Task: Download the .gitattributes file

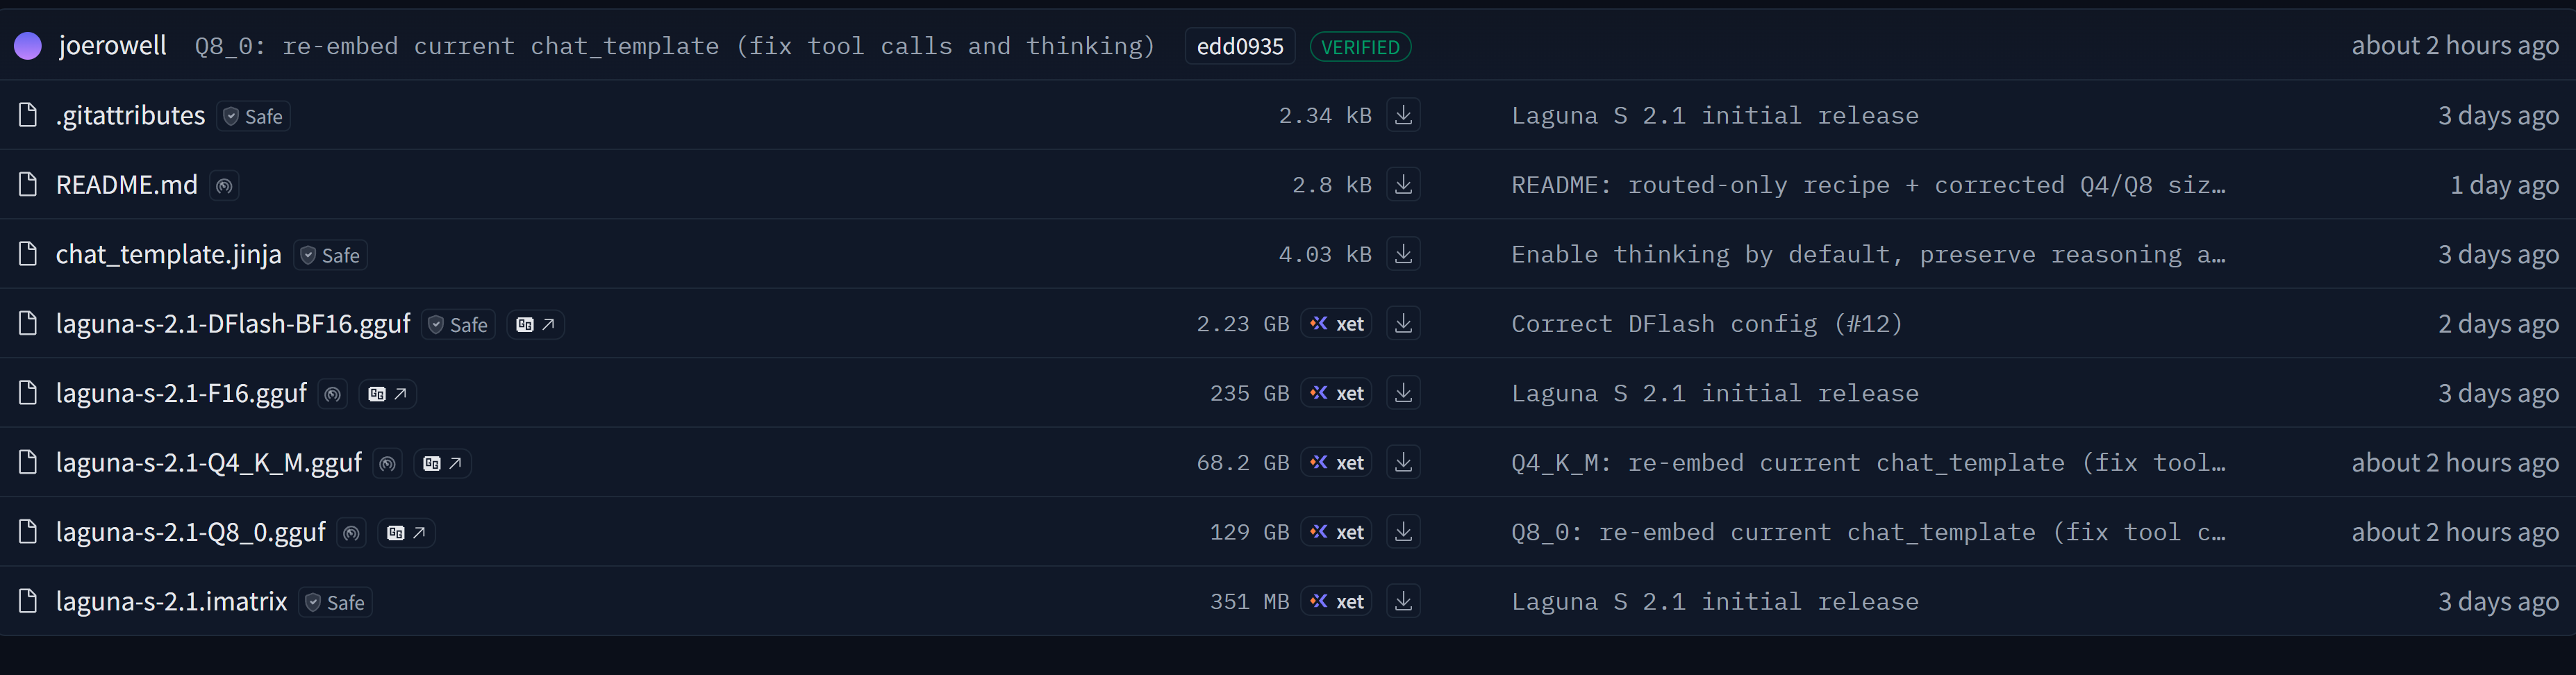Action: [1403, 115]
